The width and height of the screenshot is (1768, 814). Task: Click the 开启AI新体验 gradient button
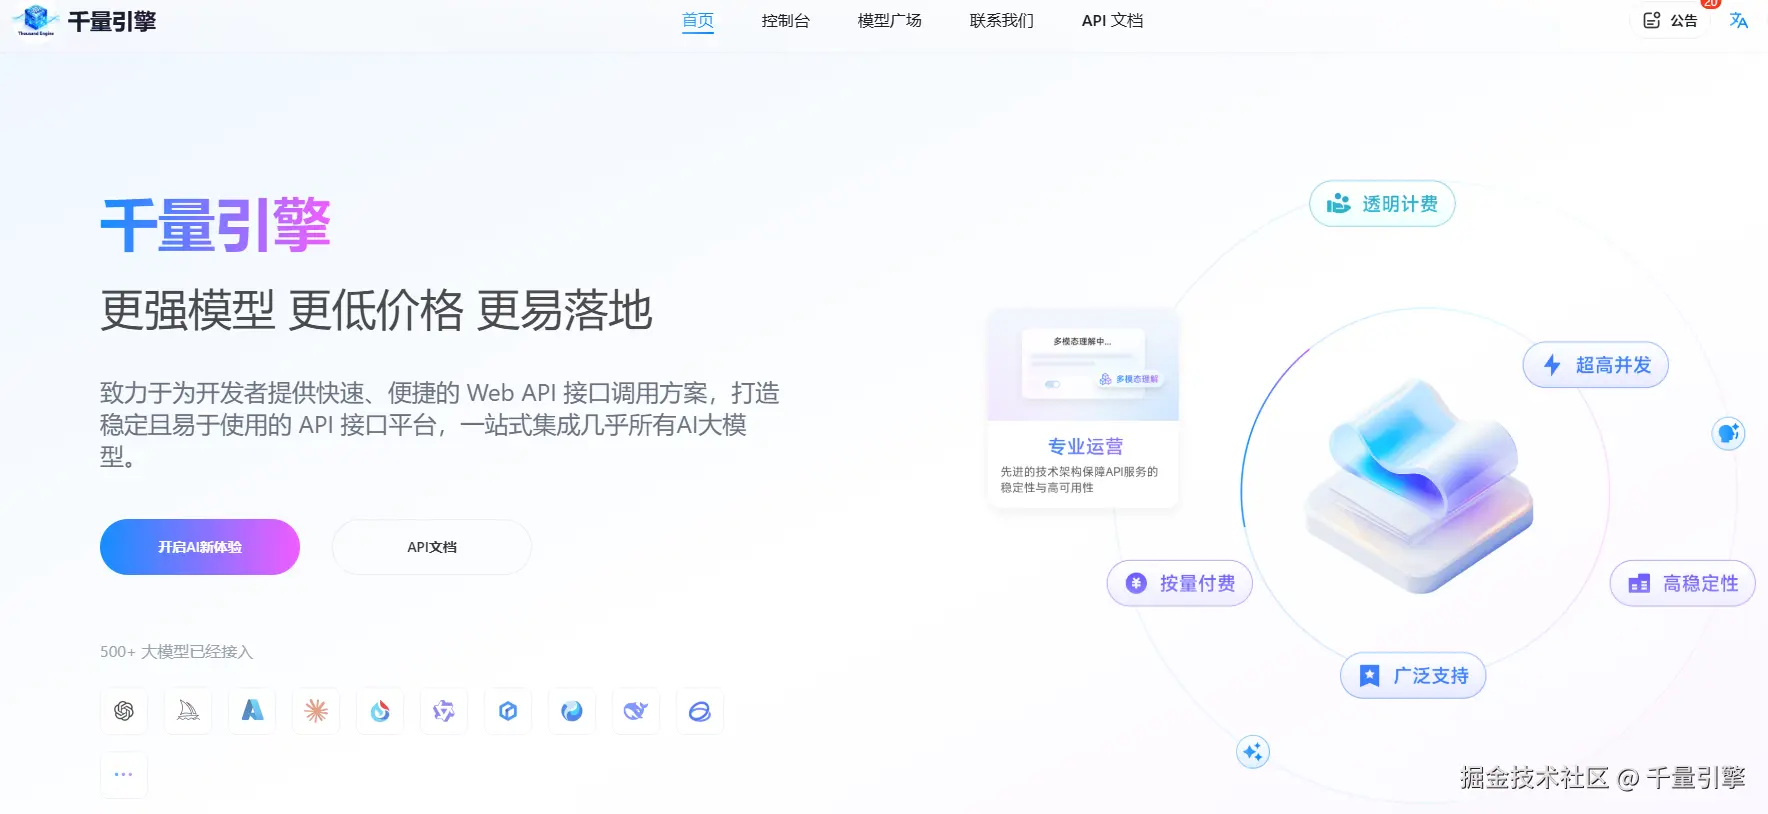tap(200, 547)
